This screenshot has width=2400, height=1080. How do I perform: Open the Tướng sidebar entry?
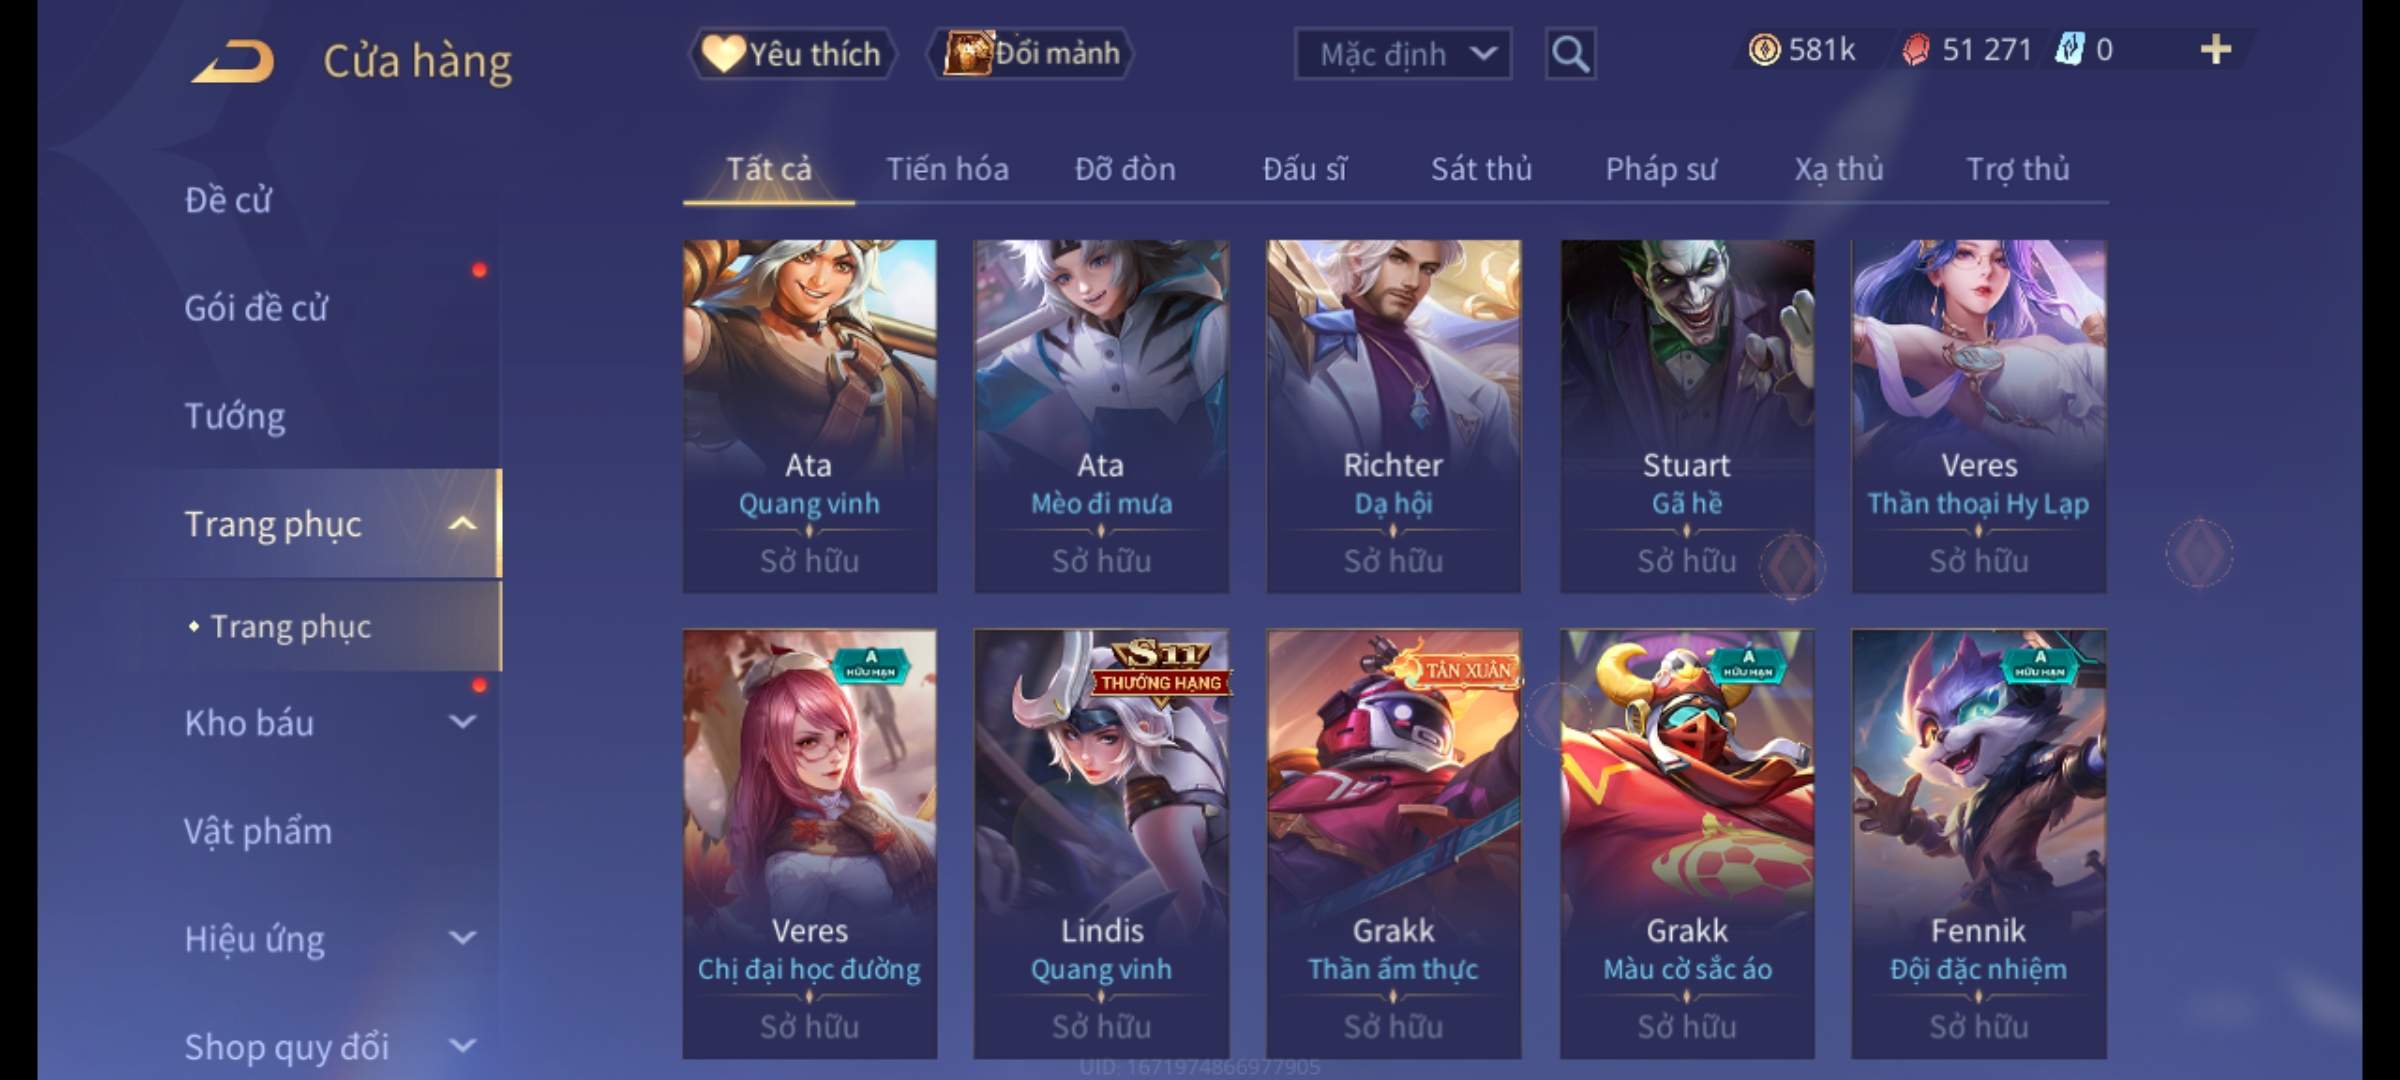pos(235,416)
